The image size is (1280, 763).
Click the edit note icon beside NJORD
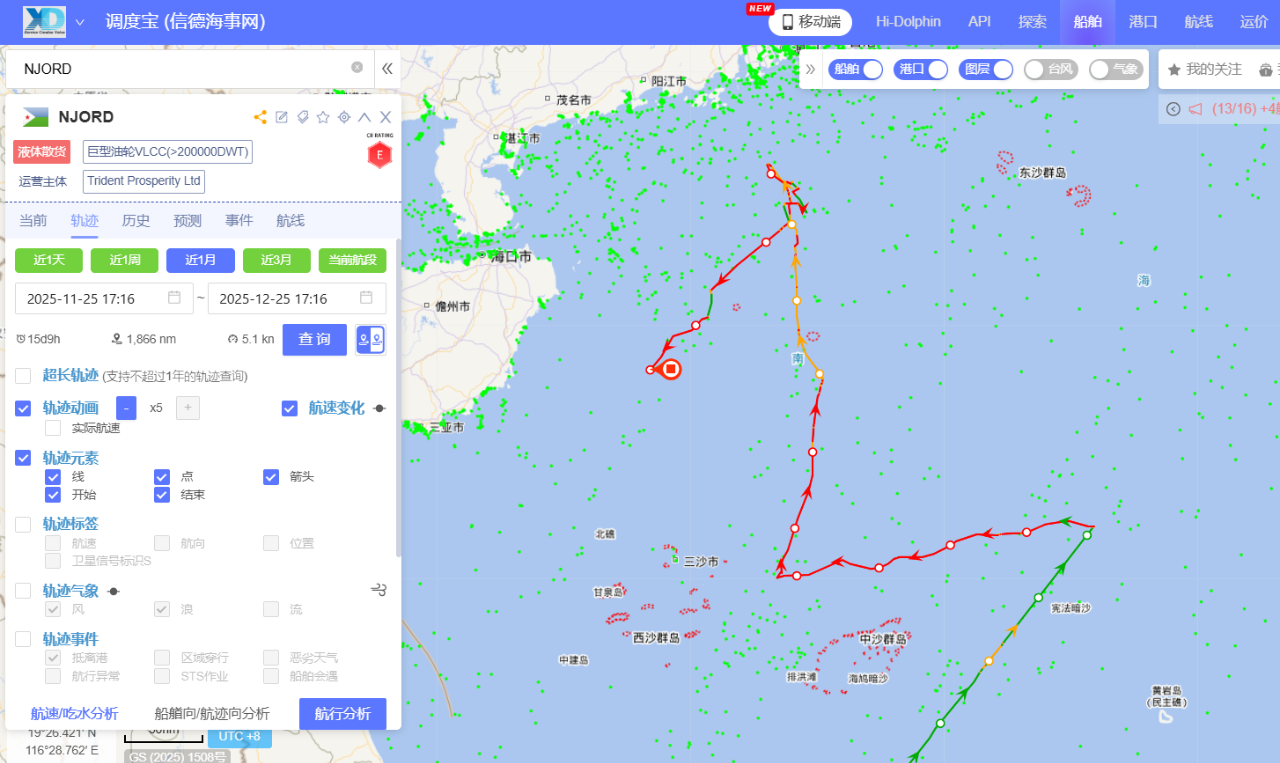(x=282, y=117)
